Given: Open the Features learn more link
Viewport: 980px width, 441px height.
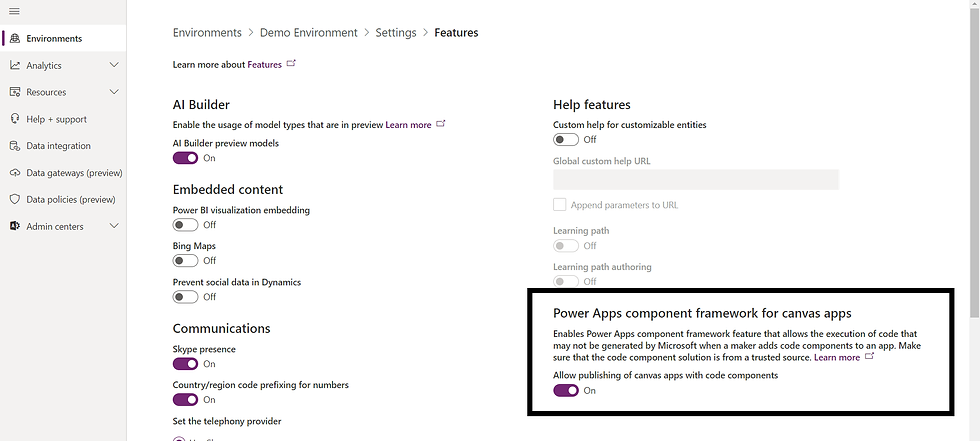Looking at the screenshot, I should [264, 64].
